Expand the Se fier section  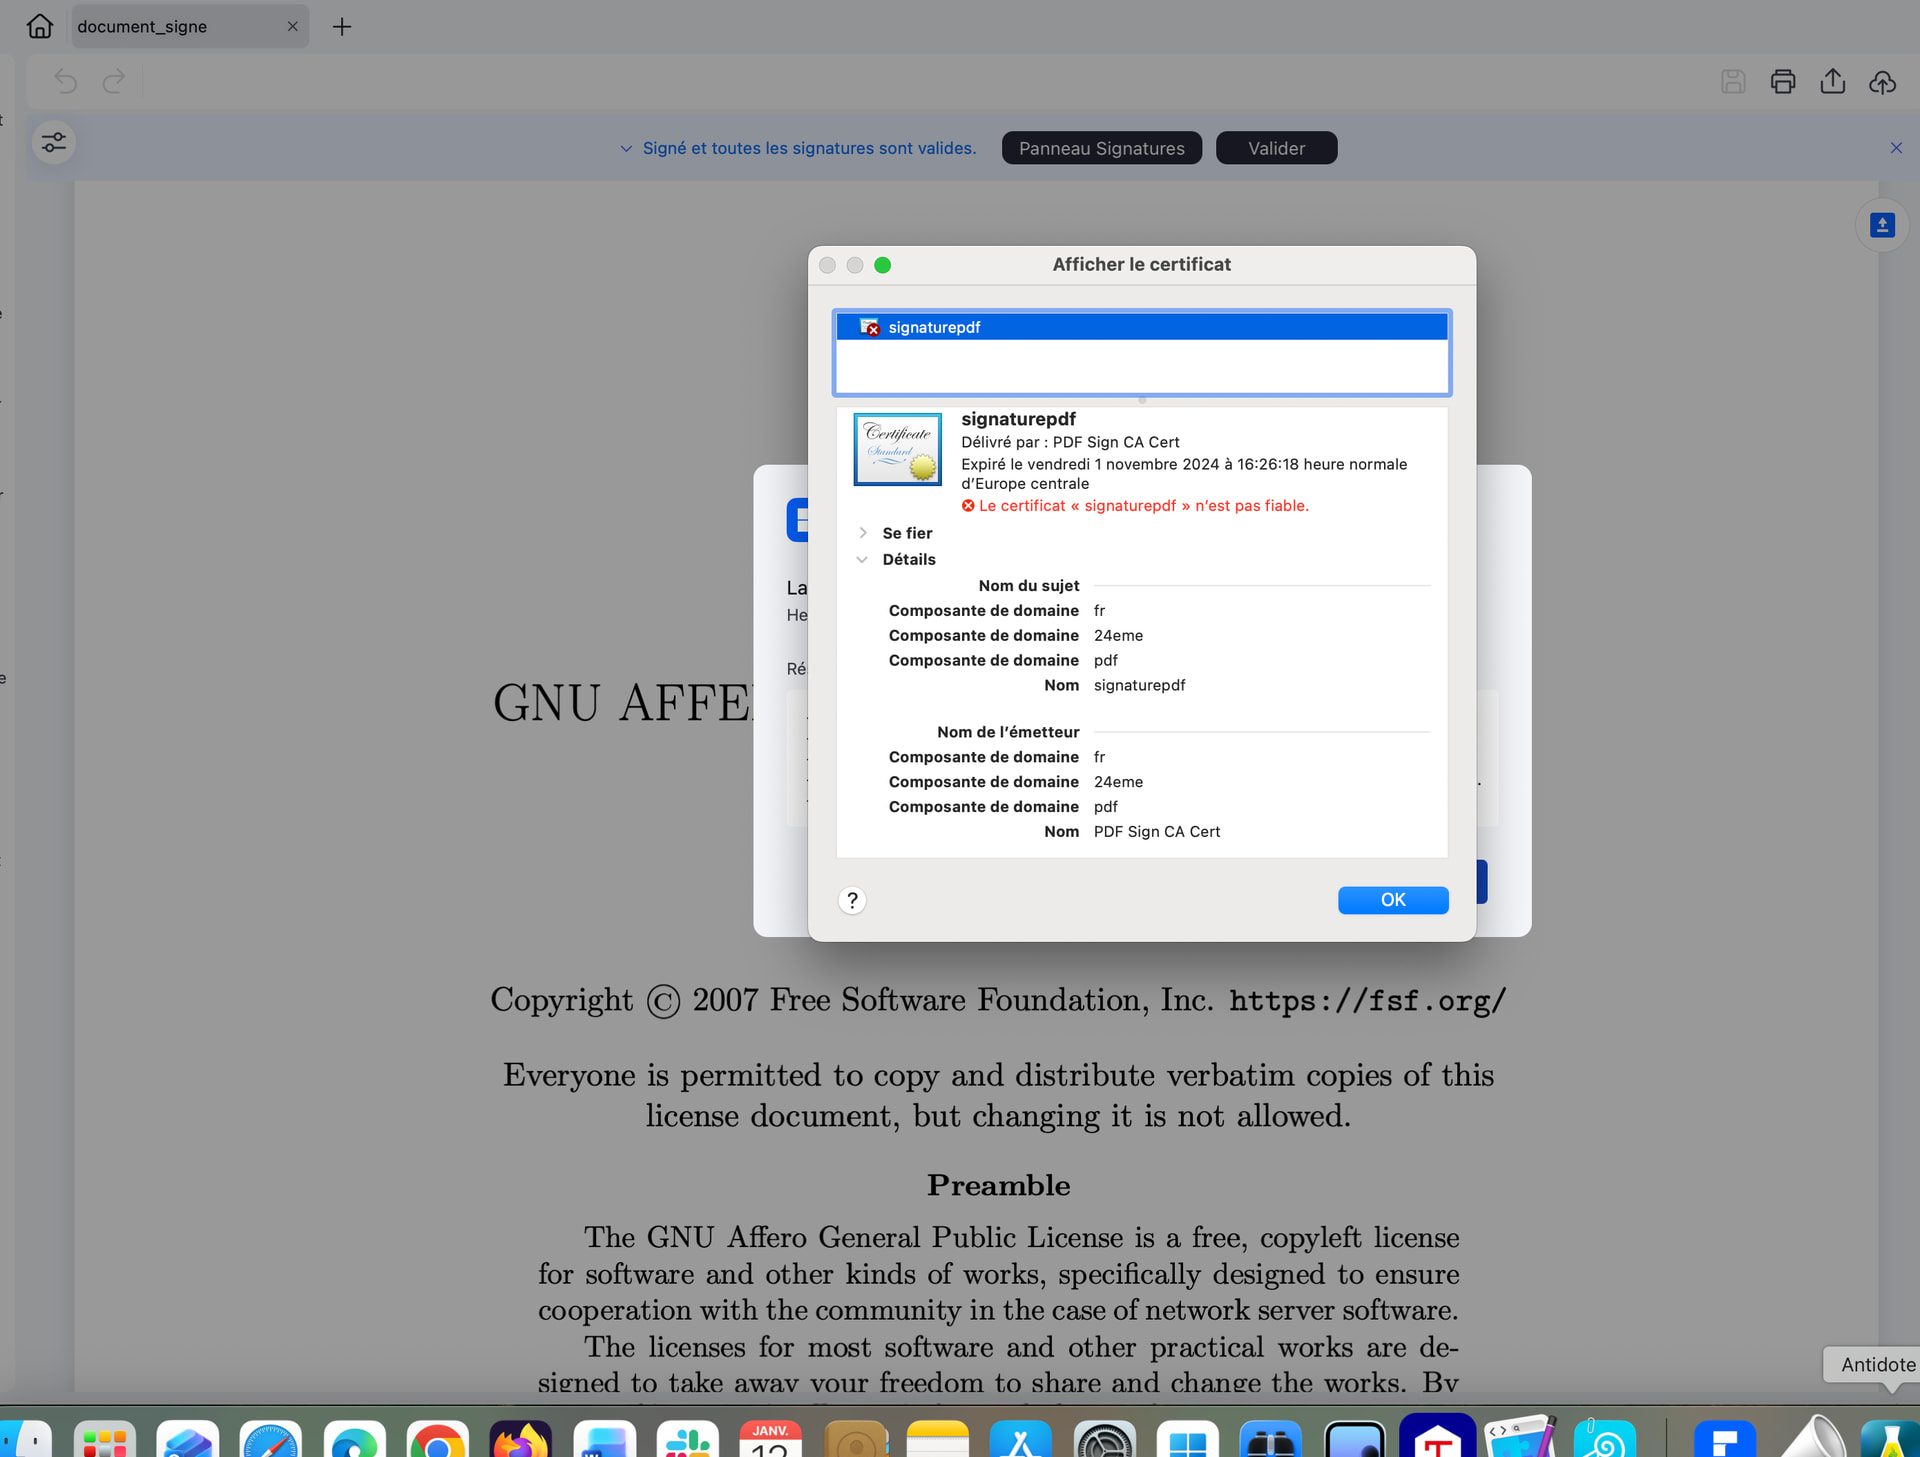click(863, 533)
